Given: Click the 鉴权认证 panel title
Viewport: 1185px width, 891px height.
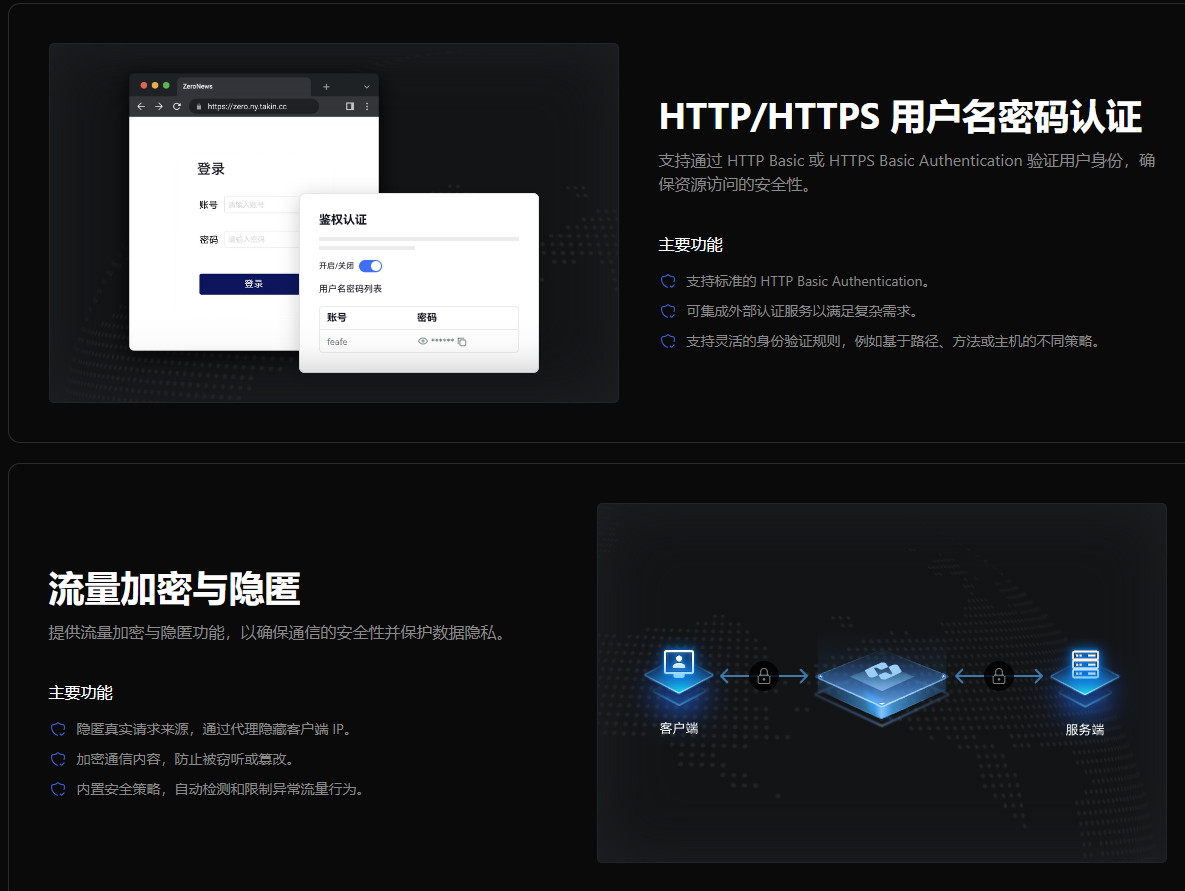Looking at the screenshot, I should (x=342, y=219).
